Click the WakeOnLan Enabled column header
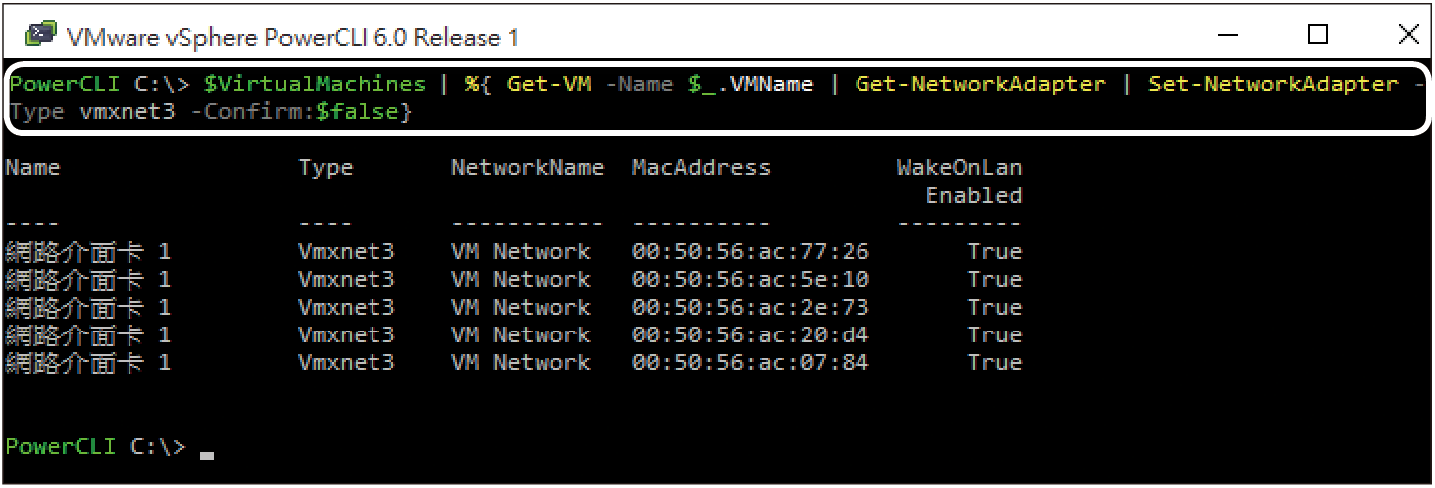Viewport: 1435px width, 488px height. coord(959,181)
